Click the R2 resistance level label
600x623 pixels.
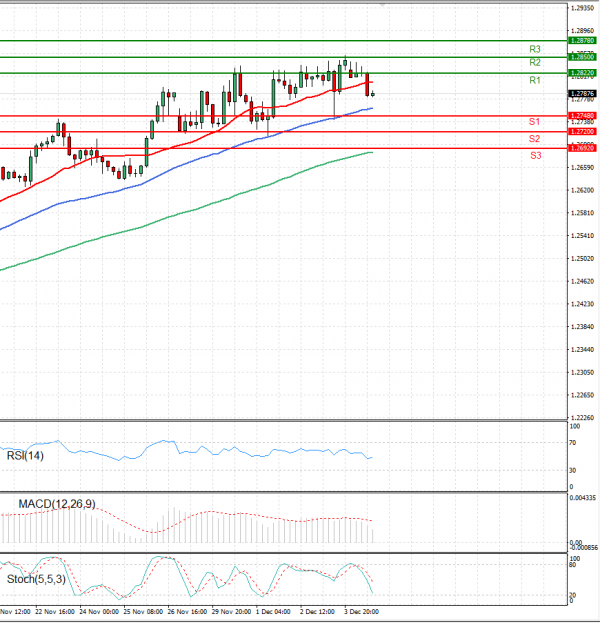coord(535,63)
